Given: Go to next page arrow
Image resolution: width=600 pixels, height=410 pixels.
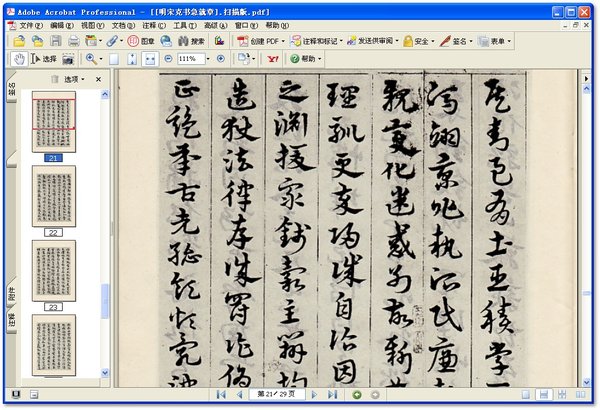Looking at the screenshot, I should pos(314,394).
